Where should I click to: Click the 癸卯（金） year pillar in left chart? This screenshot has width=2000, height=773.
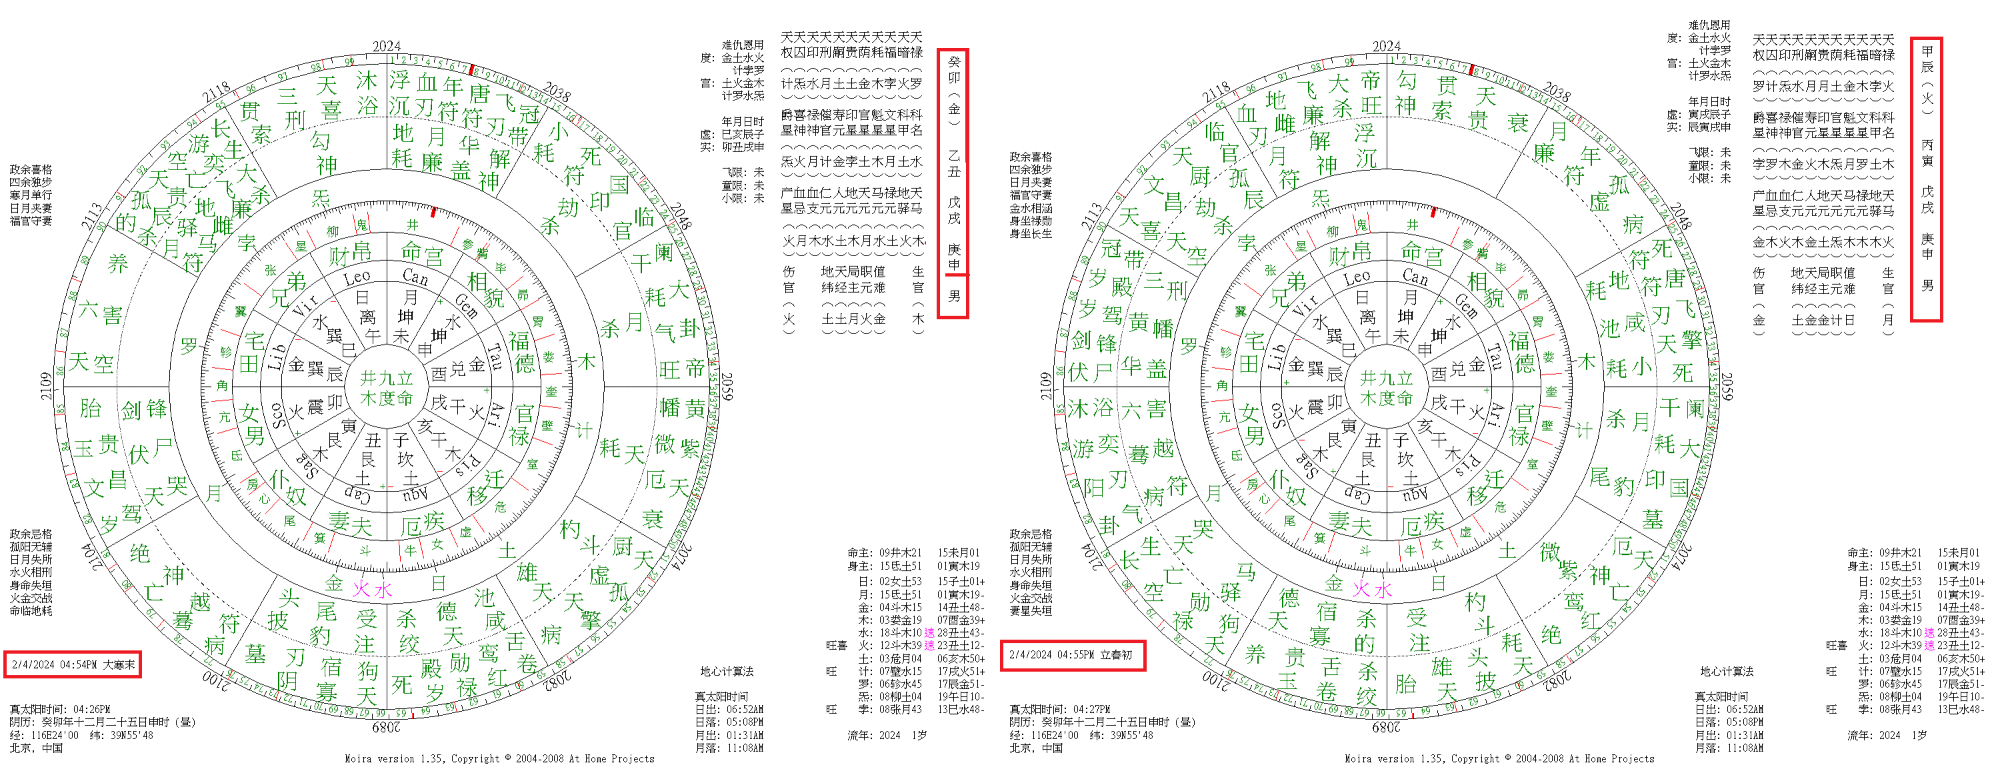(954, 93)
